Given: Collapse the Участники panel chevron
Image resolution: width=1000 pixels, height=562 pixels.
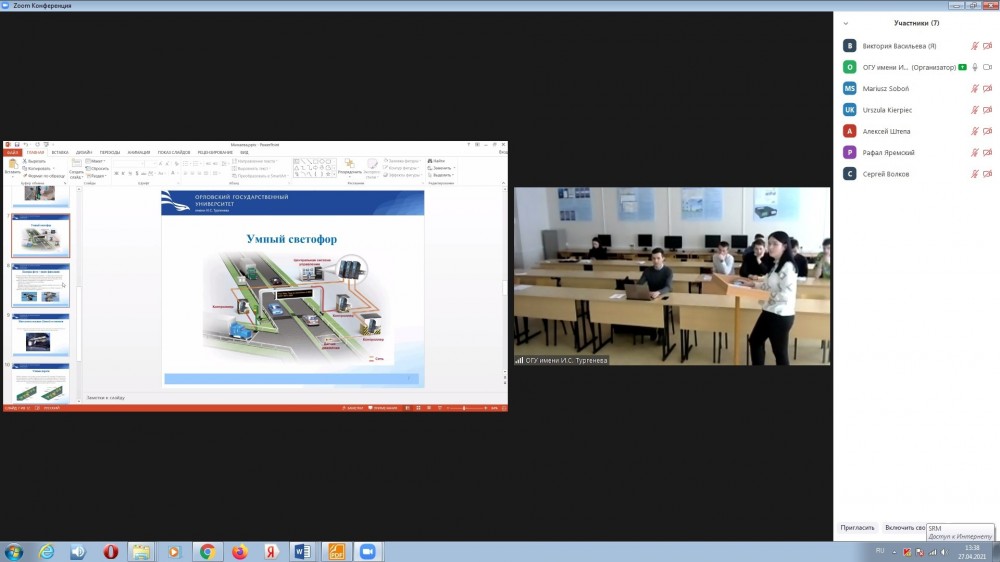Looking at the screenshot, I should click(846, 23).
